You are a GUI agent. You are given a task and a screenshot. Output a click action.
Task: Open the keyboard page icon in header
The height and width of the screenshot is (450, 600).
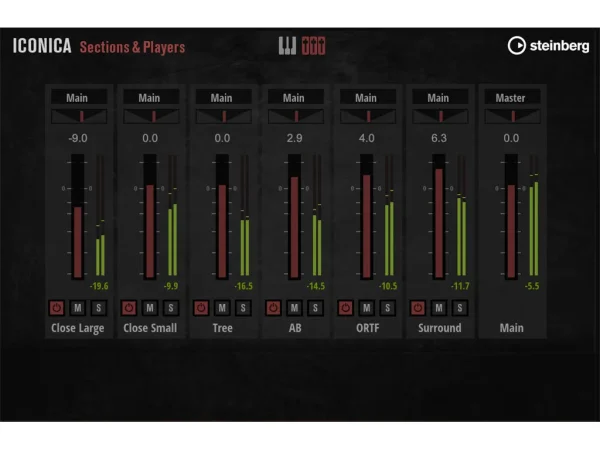[287, 45]
